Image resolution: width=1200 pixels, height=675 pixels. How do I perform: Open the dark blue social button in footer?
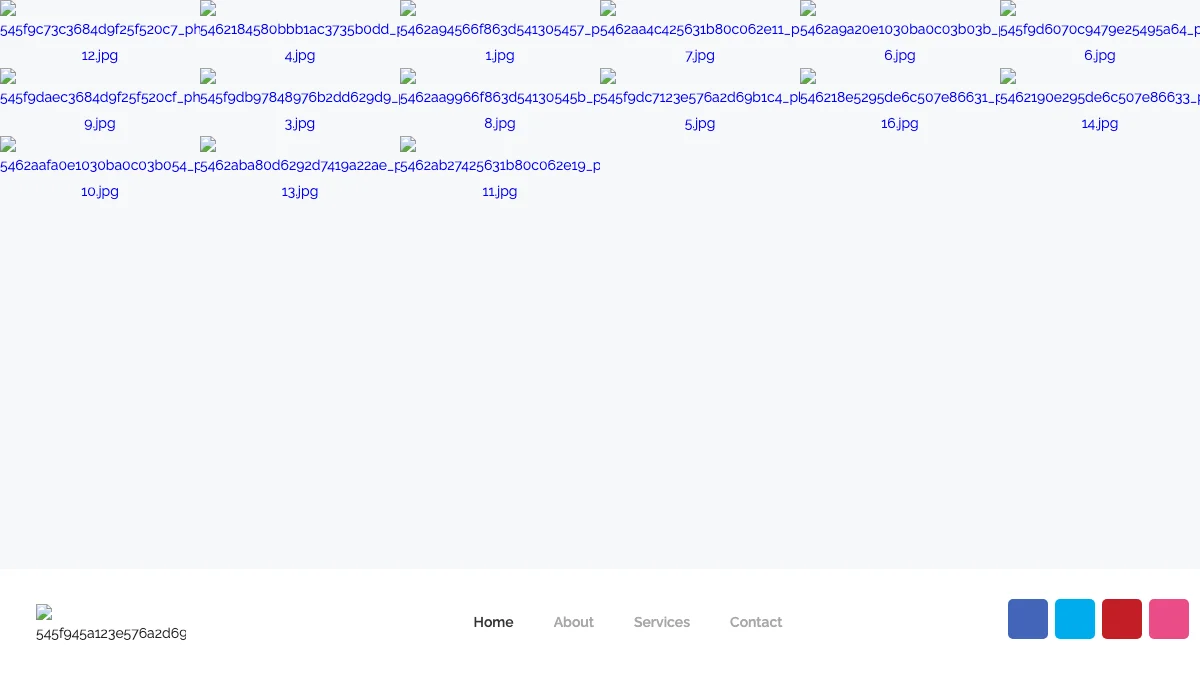click(x=1028, y=619)
